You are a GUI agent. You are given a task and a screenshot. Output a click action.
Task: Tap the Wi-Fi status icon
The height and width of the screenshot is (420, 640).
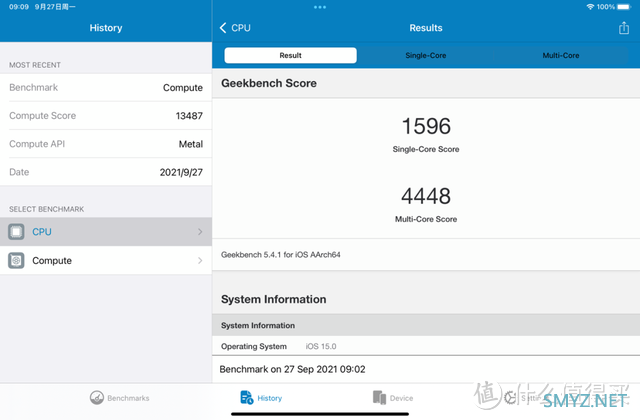point(590,7)
